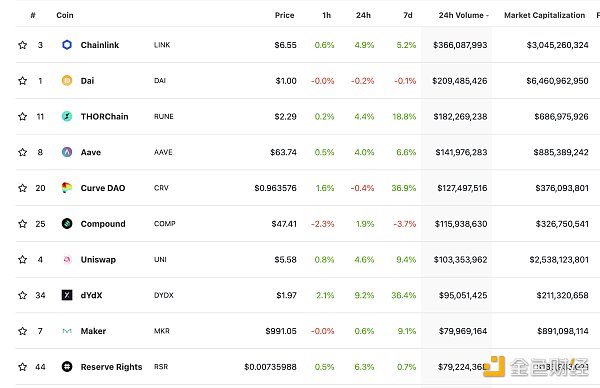Click the Compound coin logo
The height and width of the screenshot is (388, 600).
(x=67, y=223)
